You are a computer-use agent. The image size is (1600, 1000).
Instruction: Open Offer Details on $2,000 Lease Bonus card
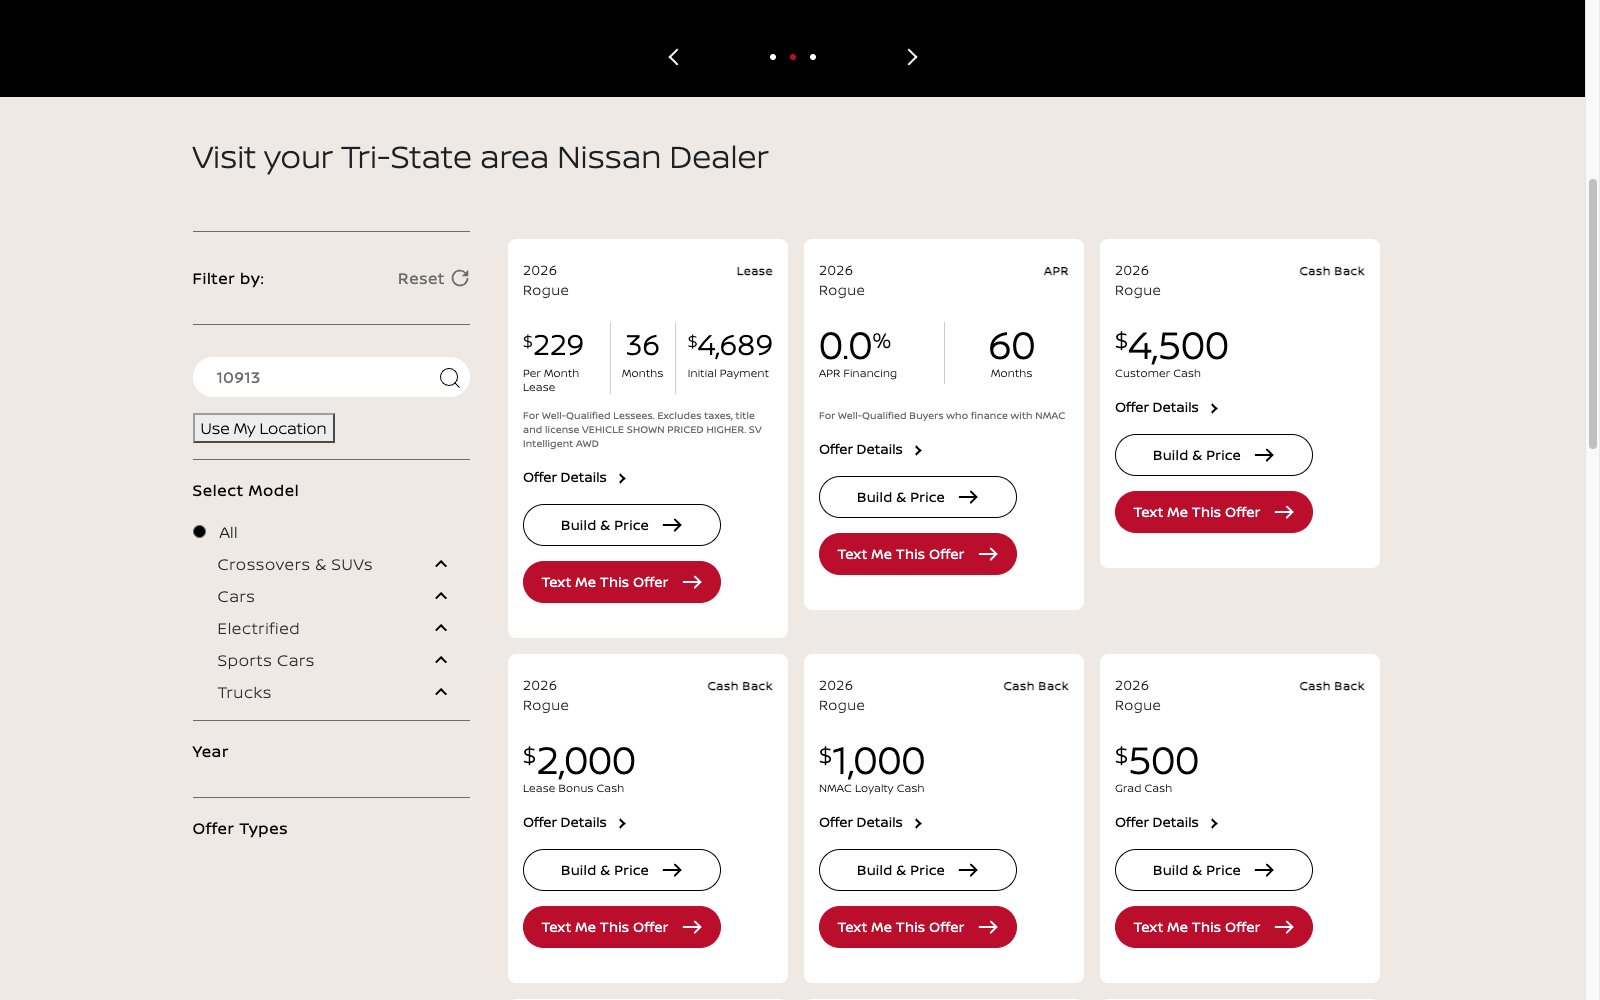point(575,823)
